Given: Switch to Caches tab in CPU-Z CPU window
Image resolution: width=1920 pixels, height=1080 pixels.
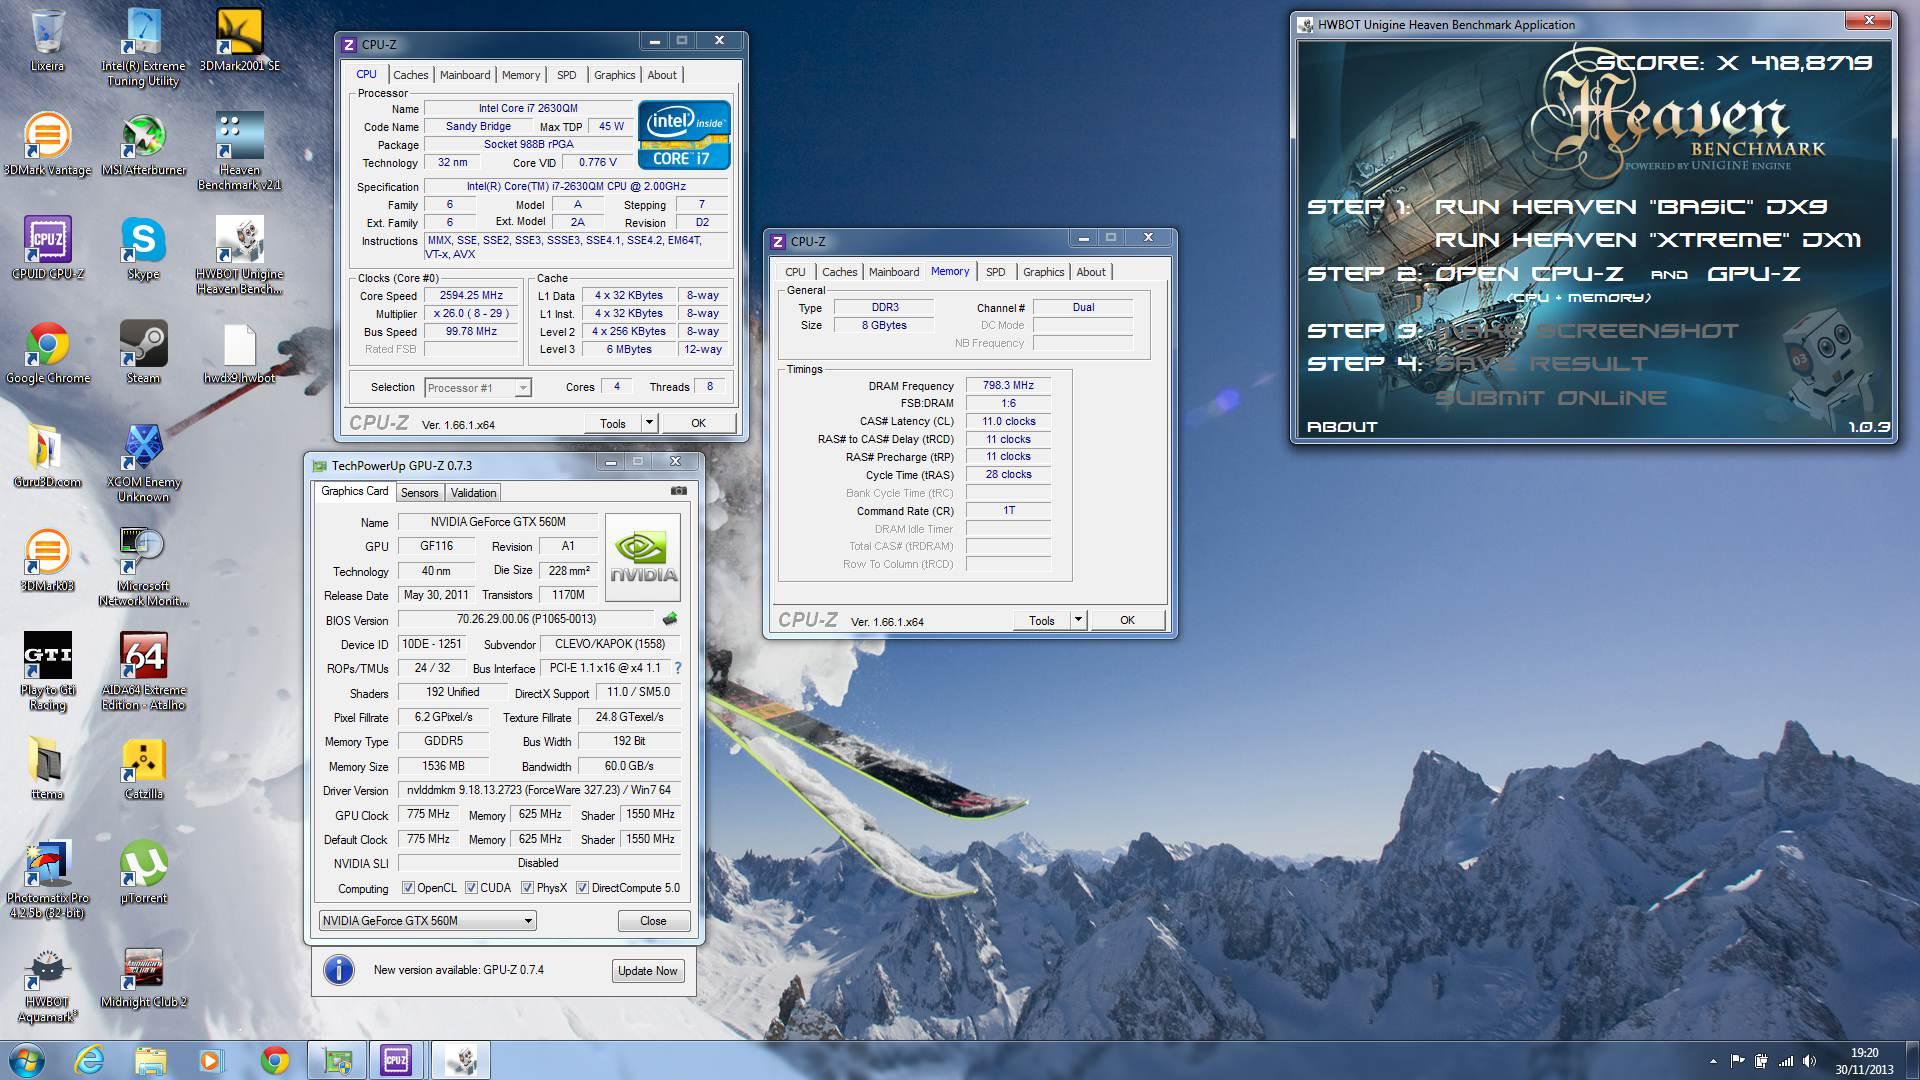Looking at the screenshot, I should coord(410,75).
